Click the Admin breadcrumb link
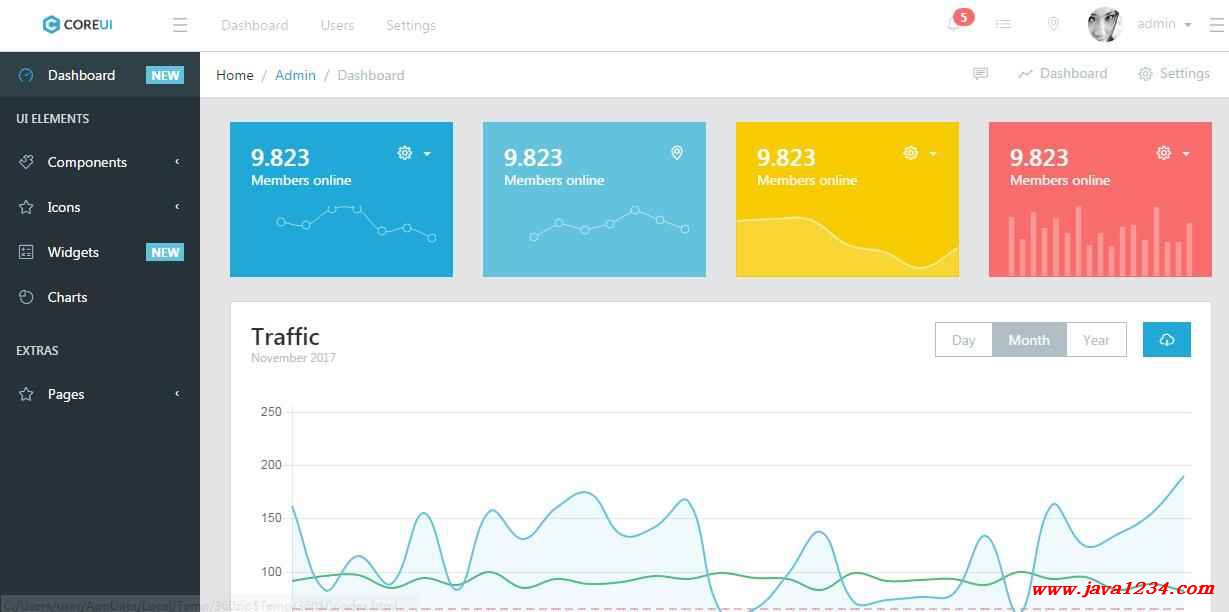Image resolution: width=1229 pixels, height=612 pixels. 295,75
